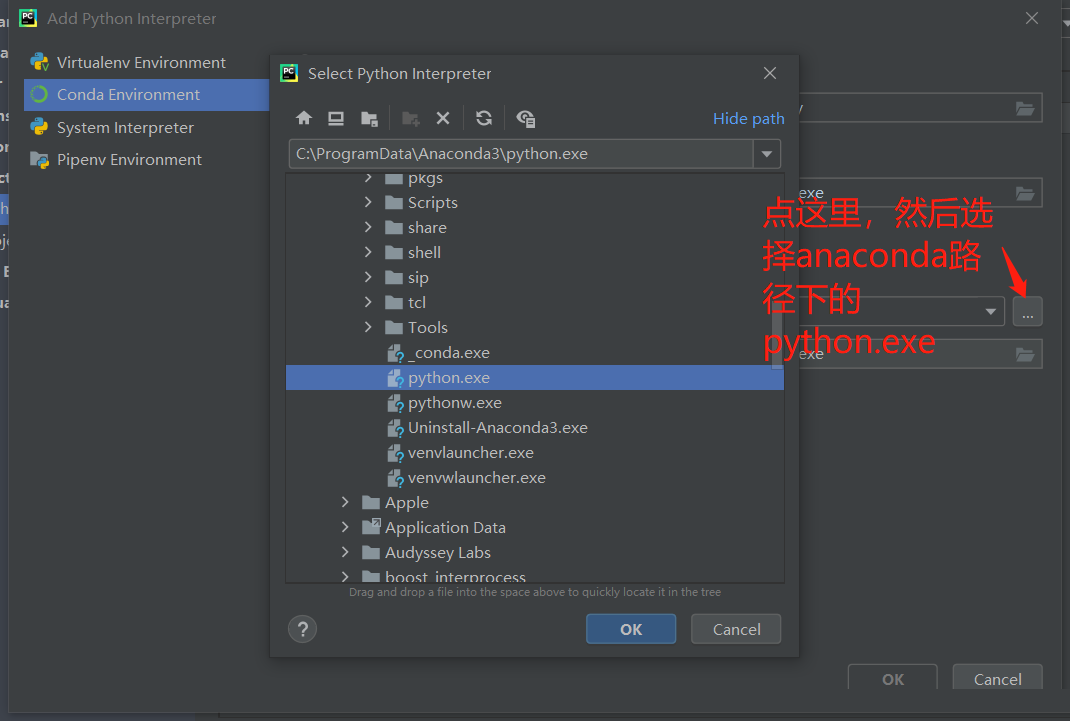Open help via question mark button
Screen dimensions: 1070x721
[302, 629]
